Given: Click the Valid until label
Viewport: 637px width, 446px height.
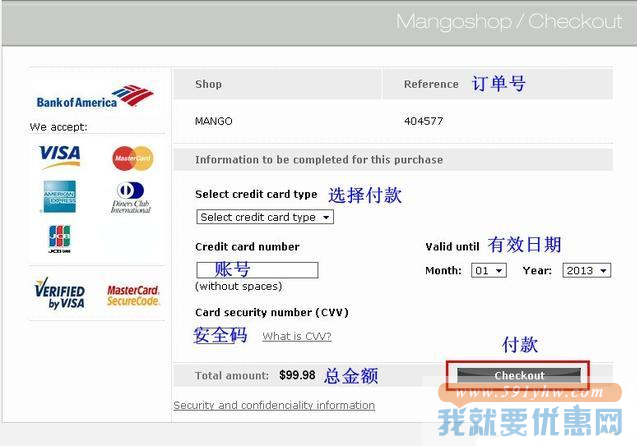Looking at the screenshot, I should point(452,247).
